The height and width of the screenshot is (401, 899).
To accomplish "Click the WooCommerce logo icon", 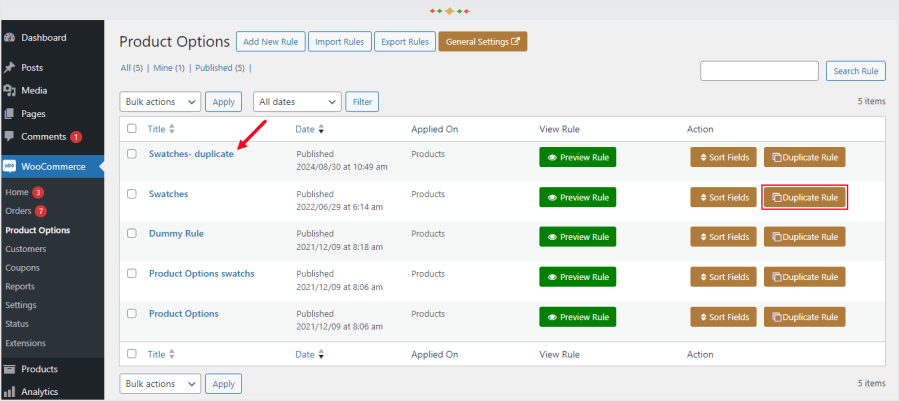I will (9, 166).
